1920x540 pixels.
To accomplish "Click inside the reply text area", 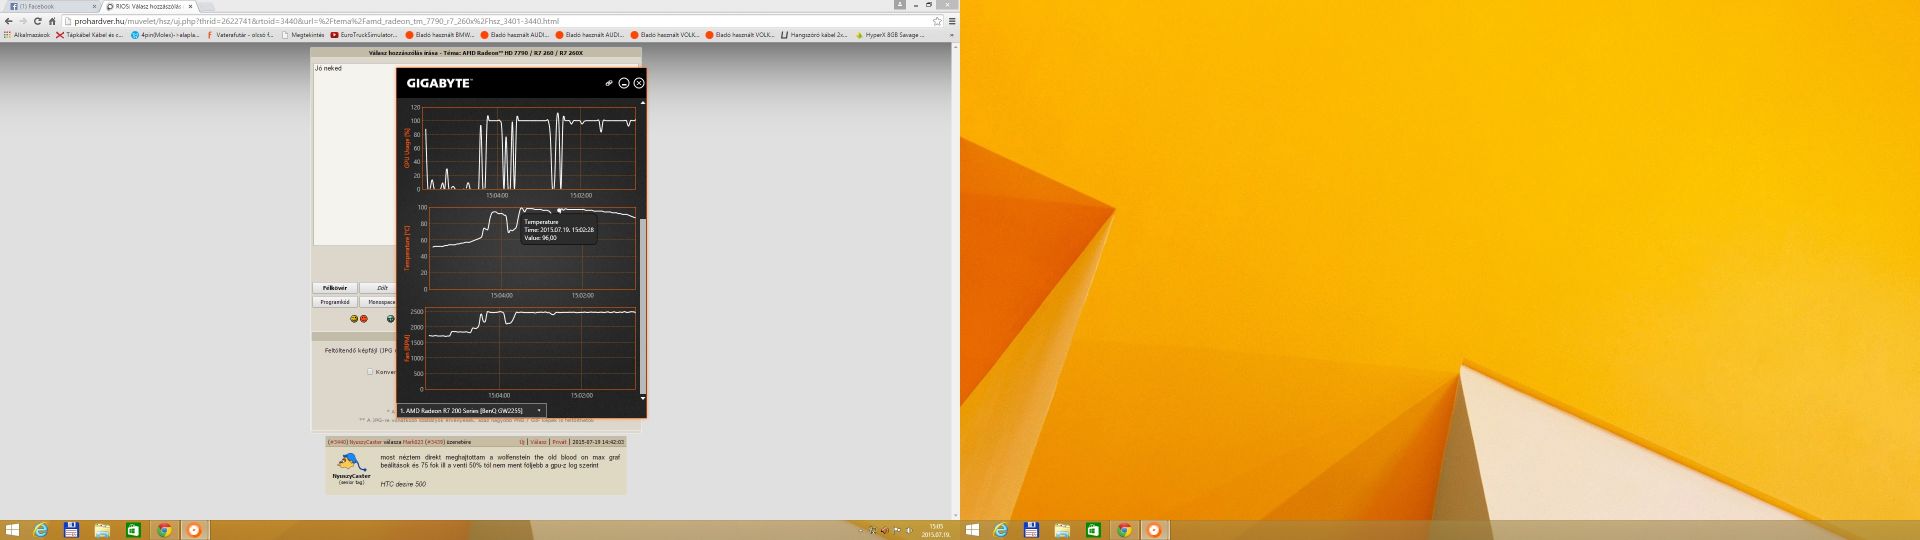I will [x=354, y=155].
